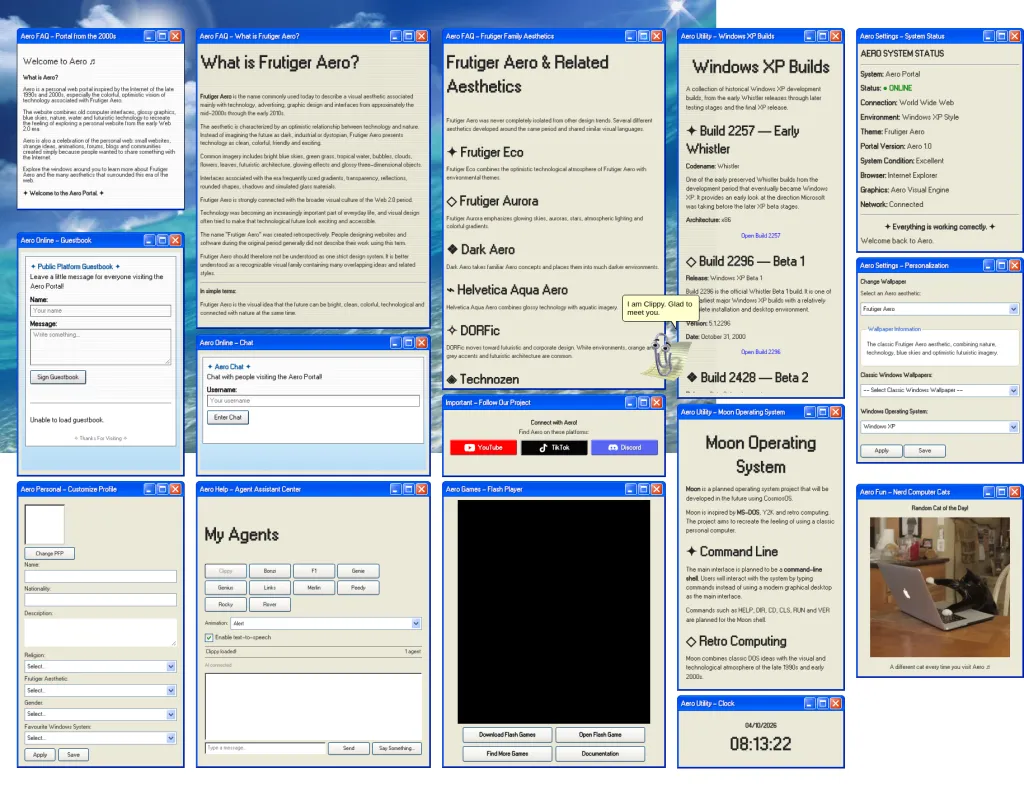Focus the Guestbook Your name field
1024x811 pixels.
(100, 311)
